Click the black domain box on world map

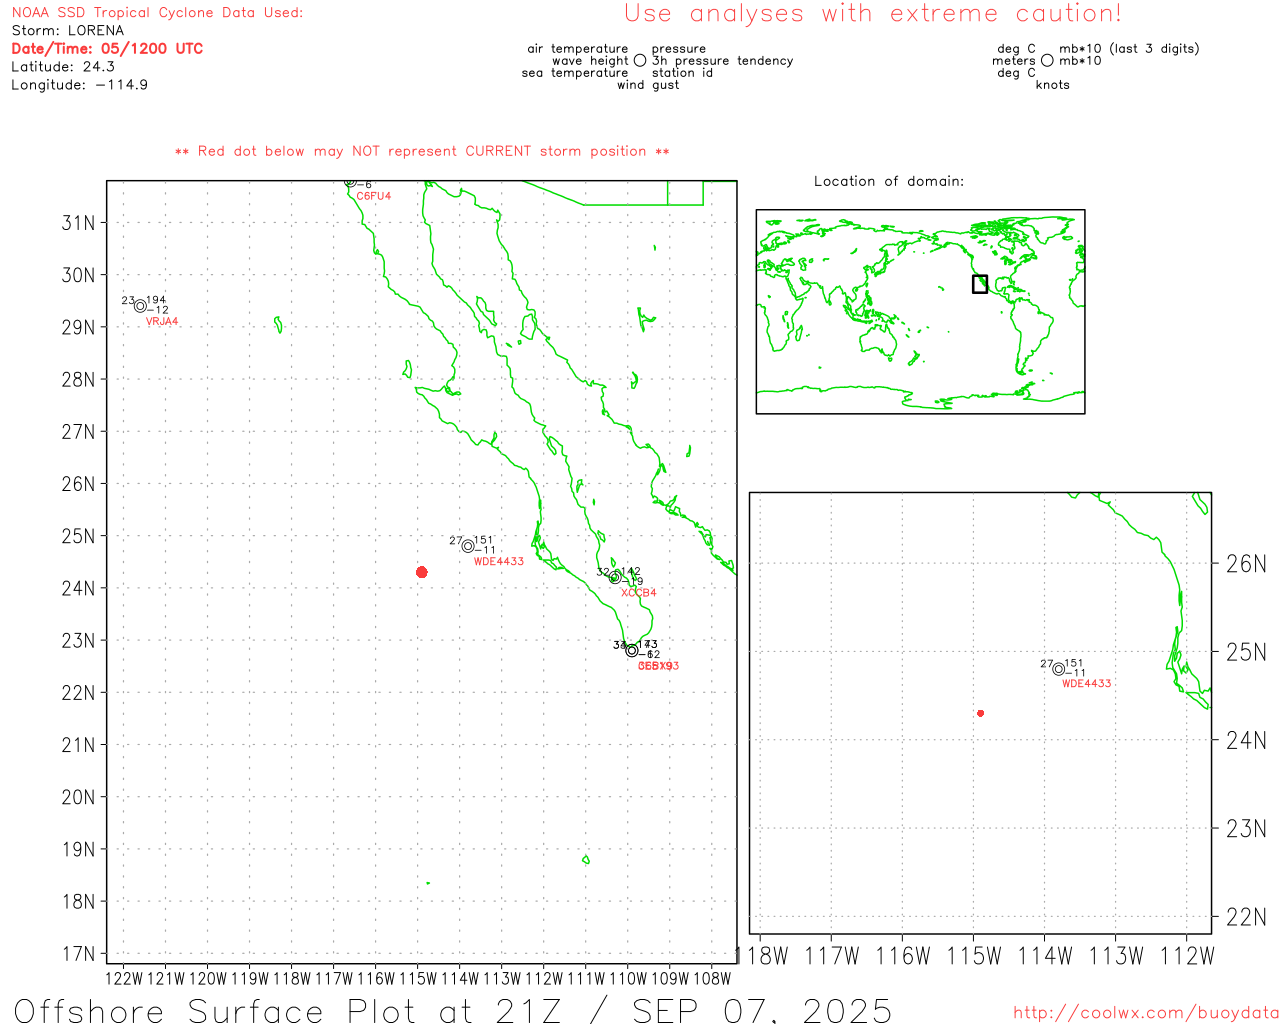(x=980, y=284)
